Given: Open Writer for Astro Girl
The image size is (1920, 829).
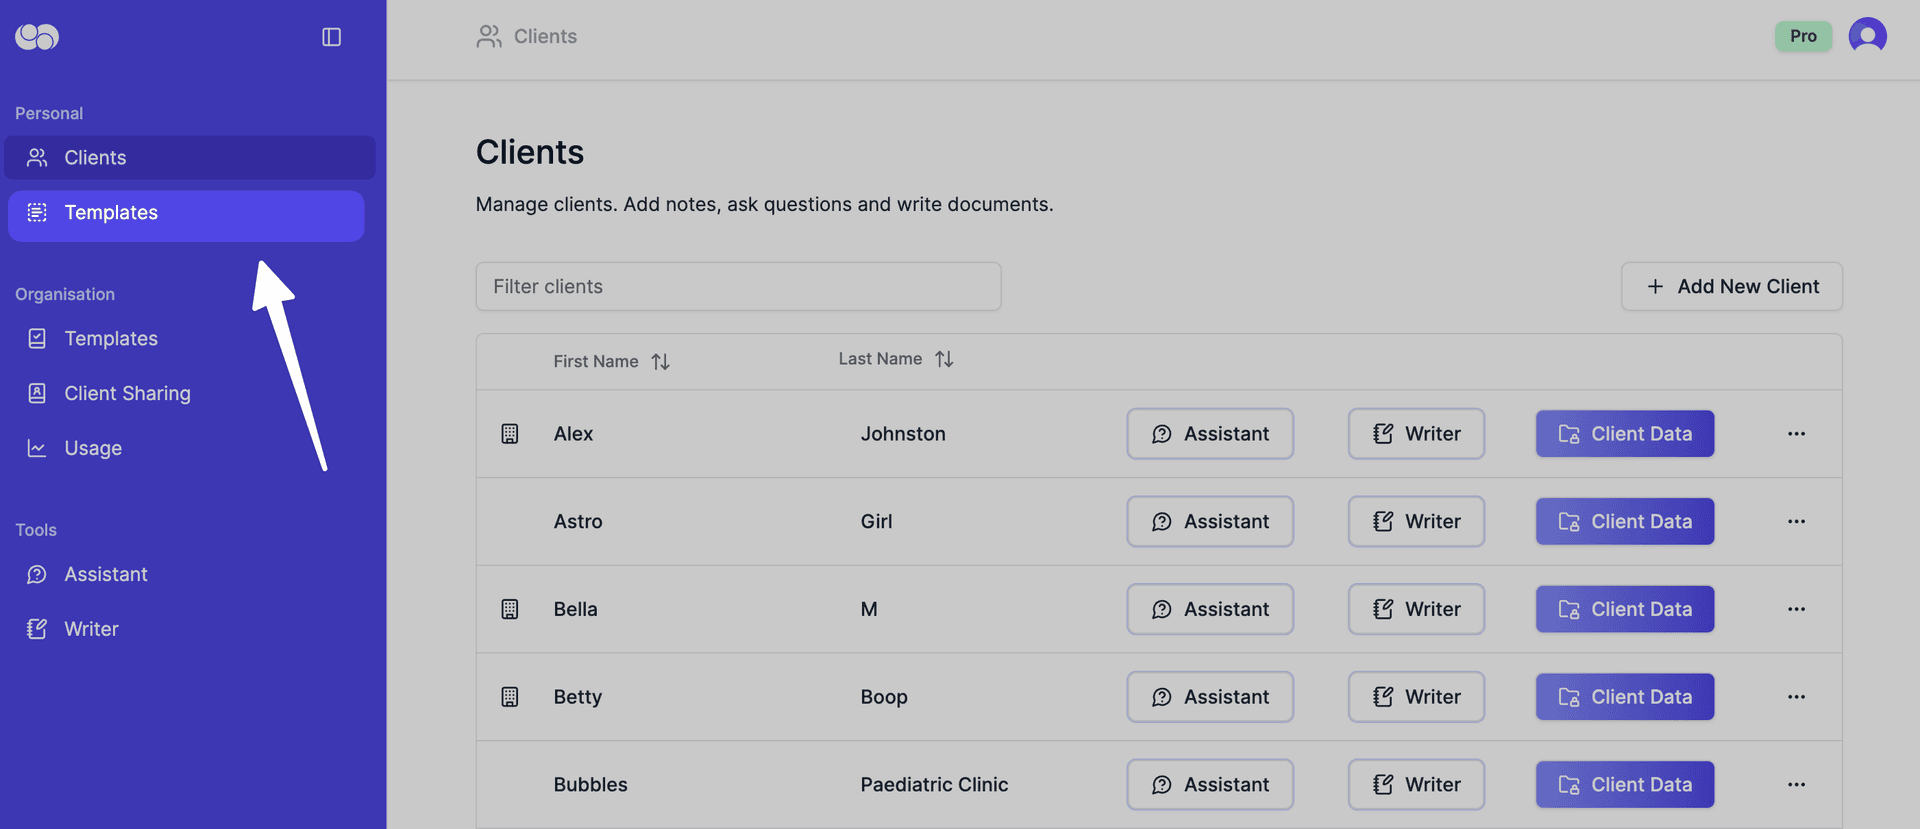Looking at the screenshot, I should pyautogui.click(x=1416, y=522).
